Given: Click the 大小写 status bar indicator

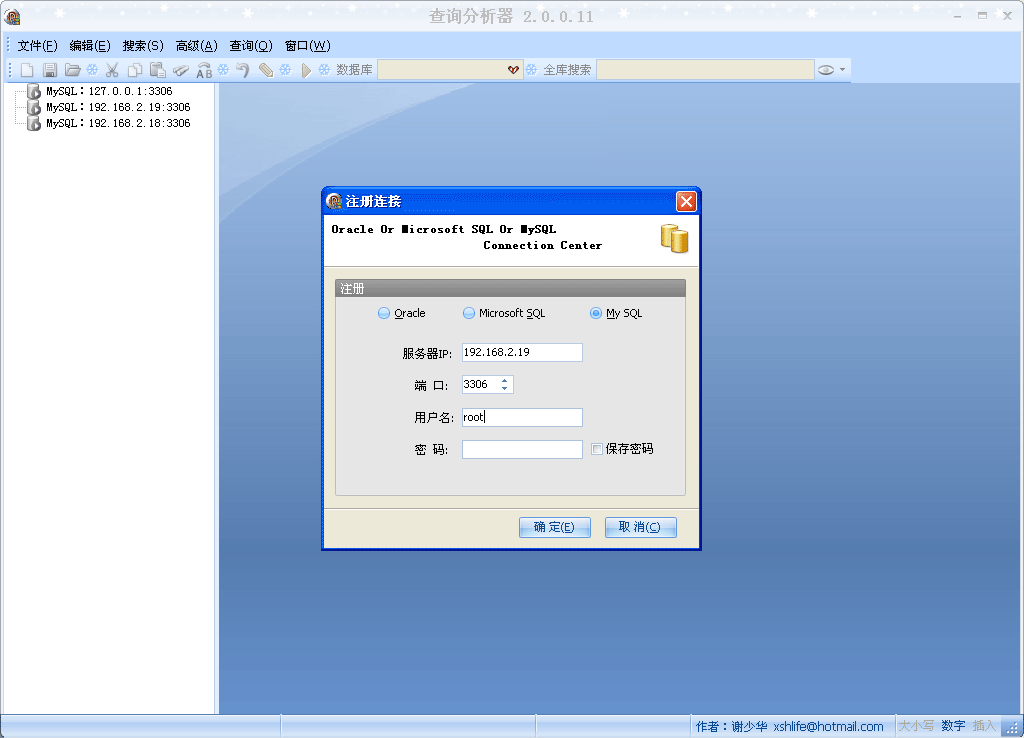Looking at the screenshot, I should 916,726.
